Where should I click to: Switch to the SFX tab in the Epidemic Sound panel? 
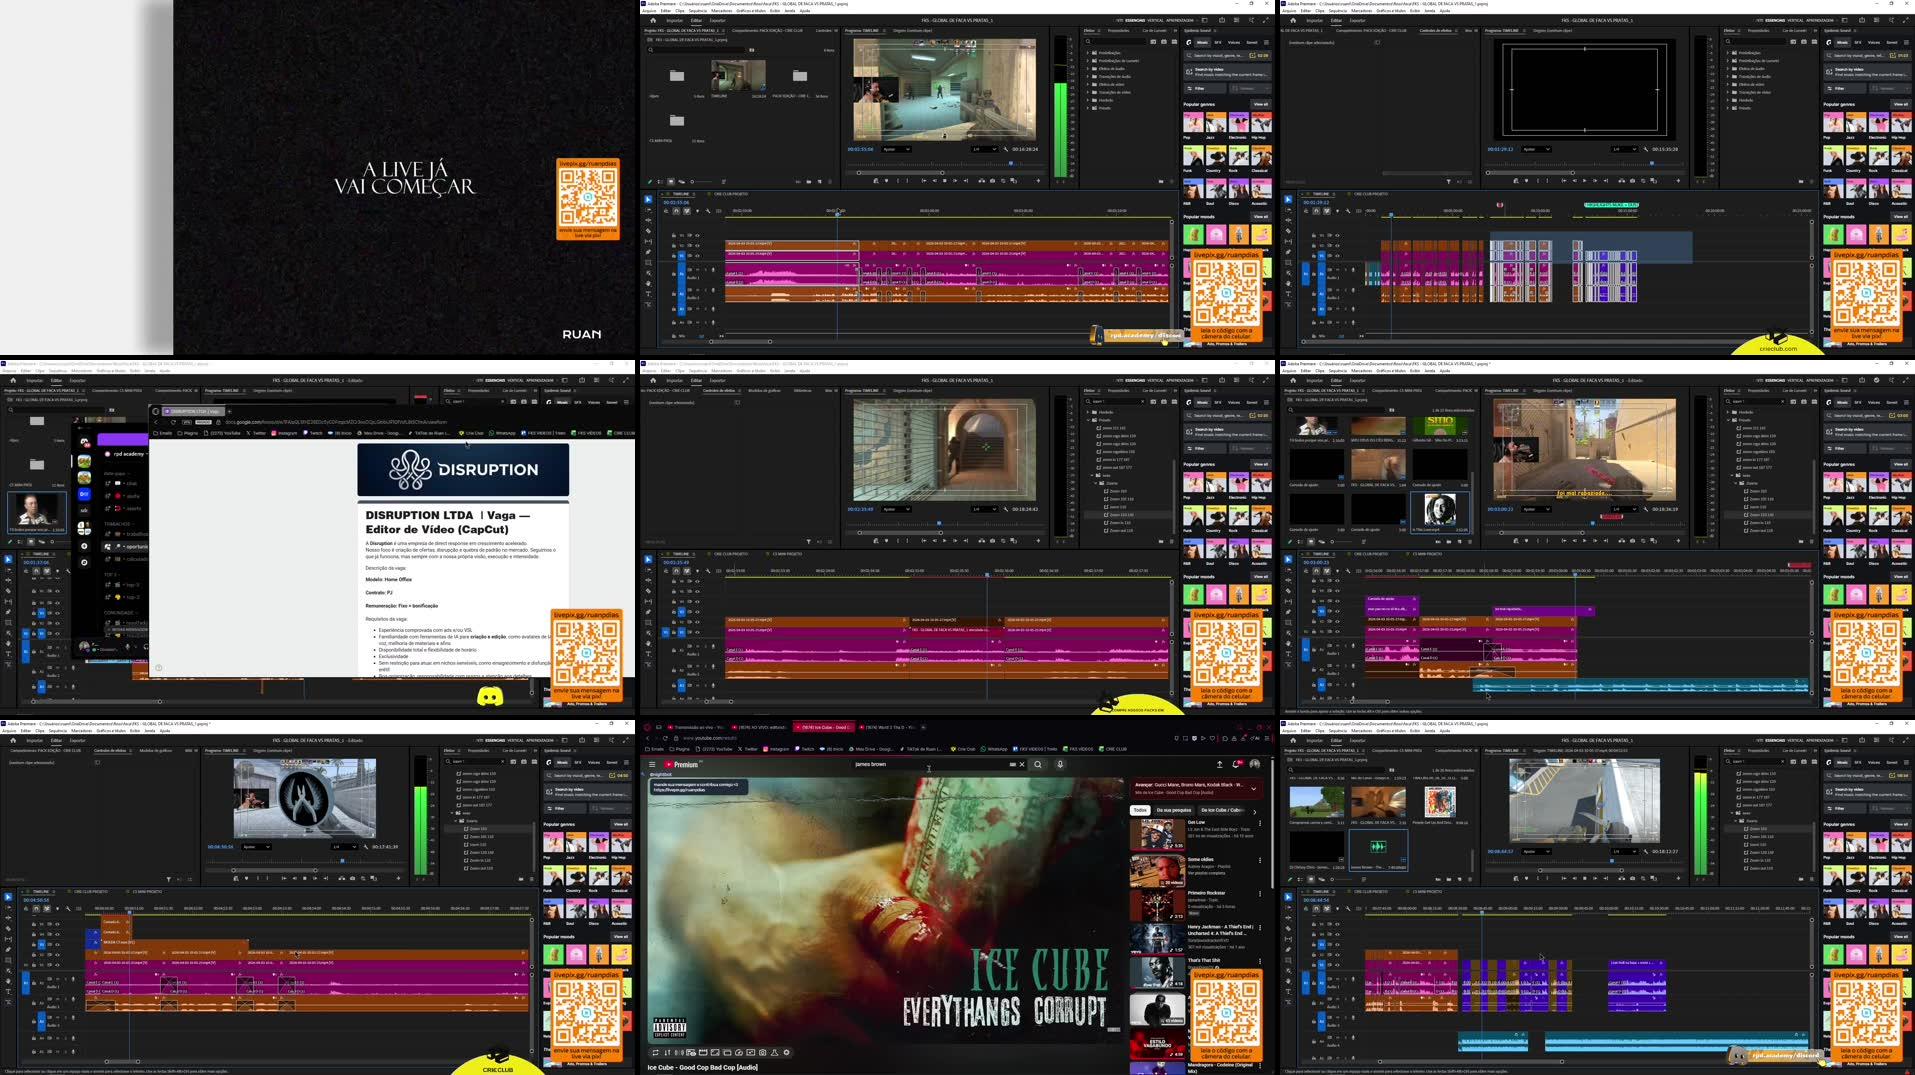tap(1217, 43)
